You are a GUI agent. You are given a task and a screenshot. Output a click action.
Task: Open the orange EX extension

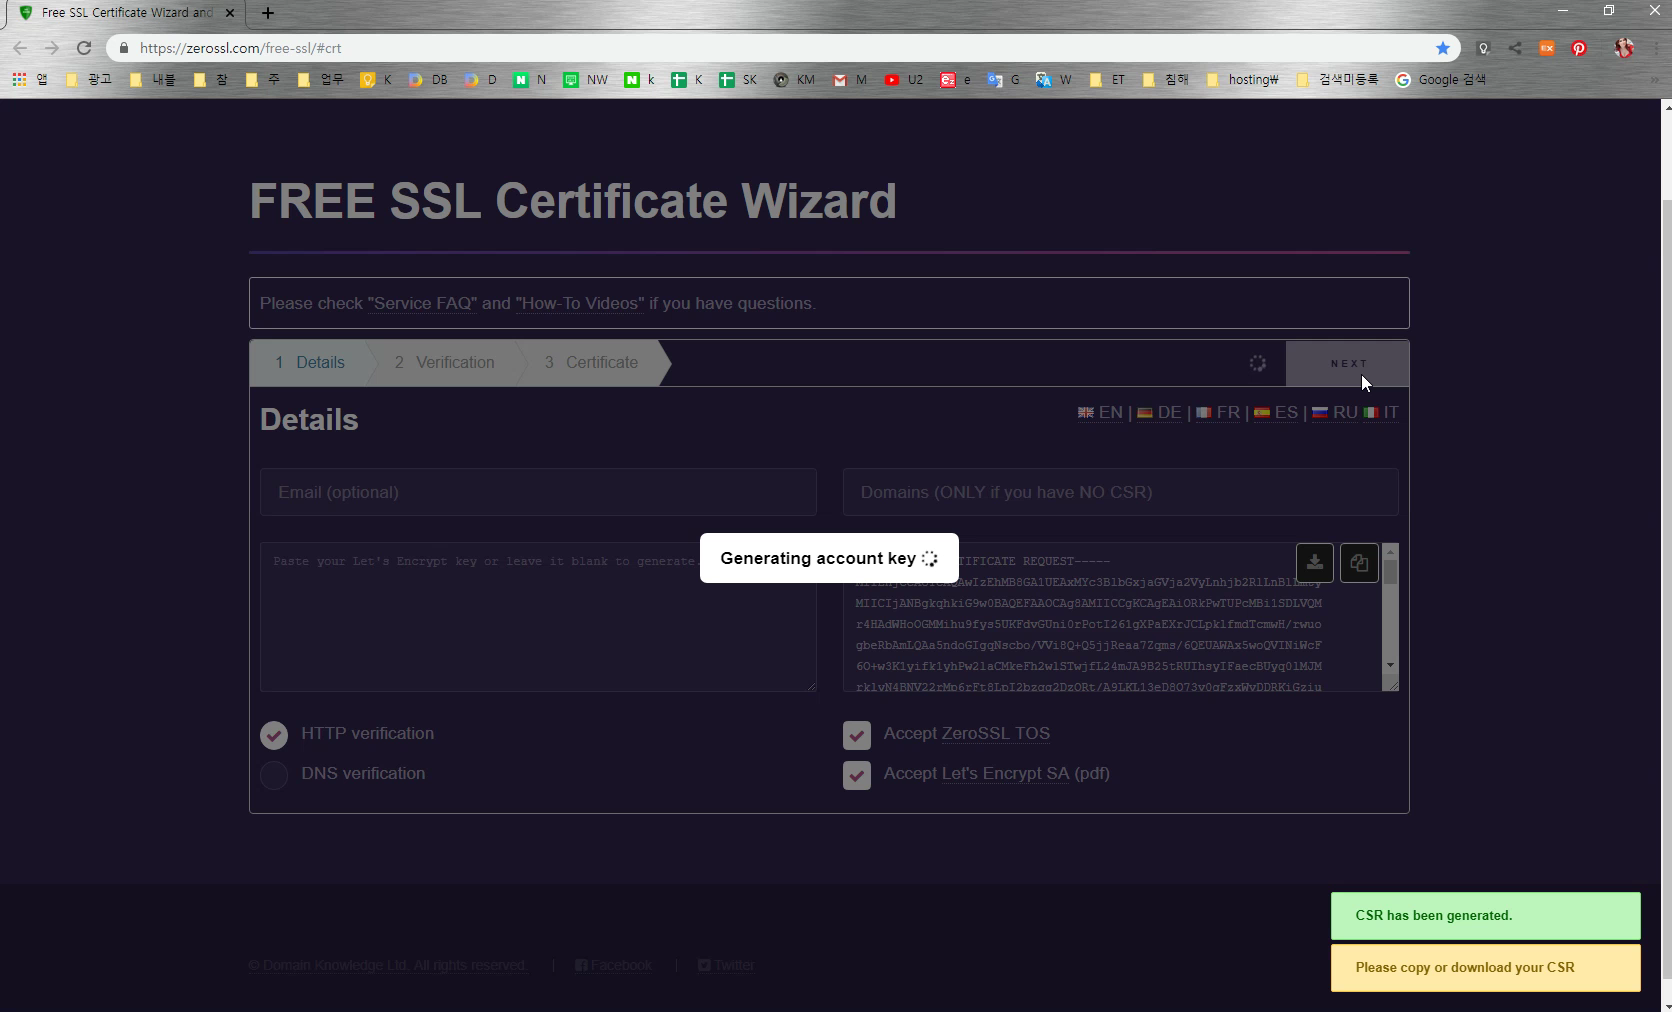pyautogui.click(x=1547, y=48)
